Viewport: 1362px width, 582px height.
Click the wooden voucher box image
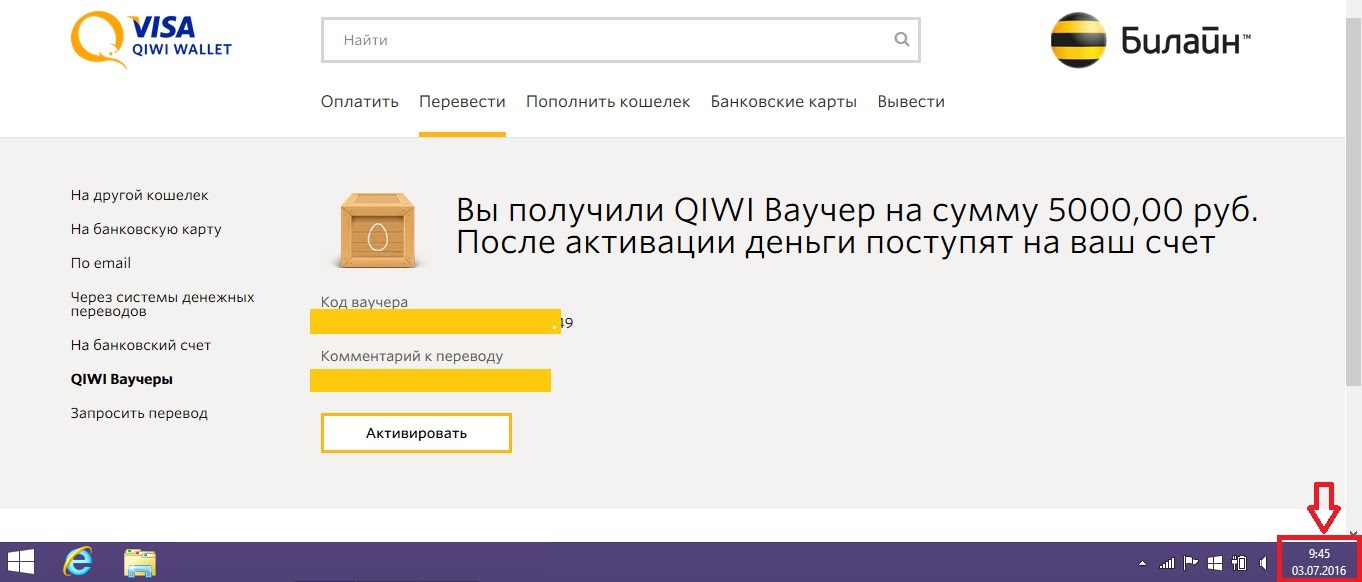(x=378, y=229)
